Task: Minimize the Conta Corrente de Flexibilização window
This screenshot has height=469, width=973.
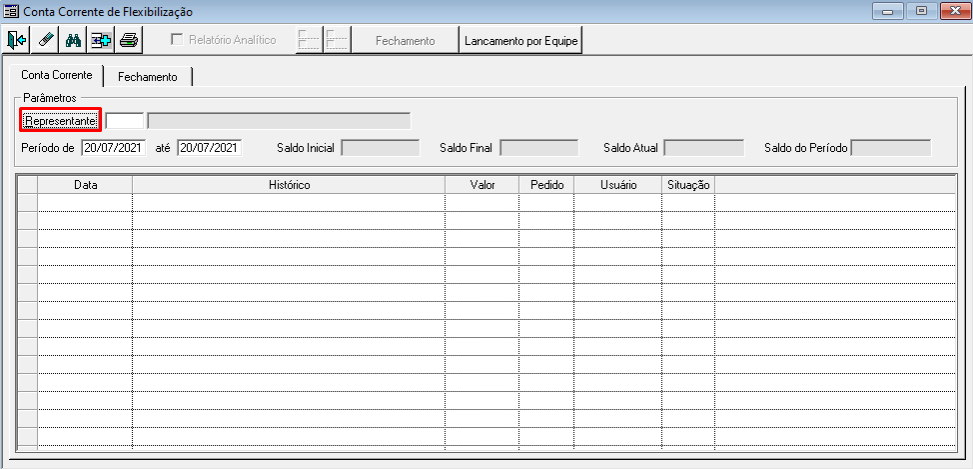Action: [889, 11]
